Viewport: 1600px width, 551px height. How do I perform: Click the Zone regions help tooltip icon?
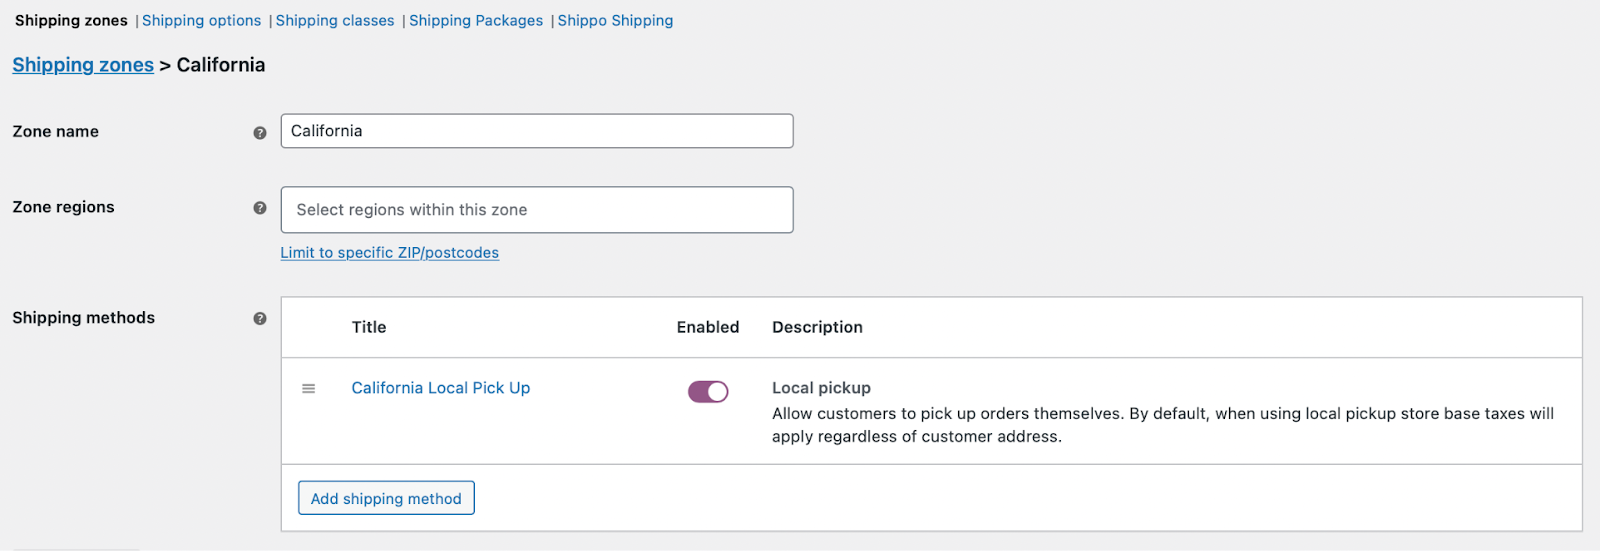[x=260, y=208]
